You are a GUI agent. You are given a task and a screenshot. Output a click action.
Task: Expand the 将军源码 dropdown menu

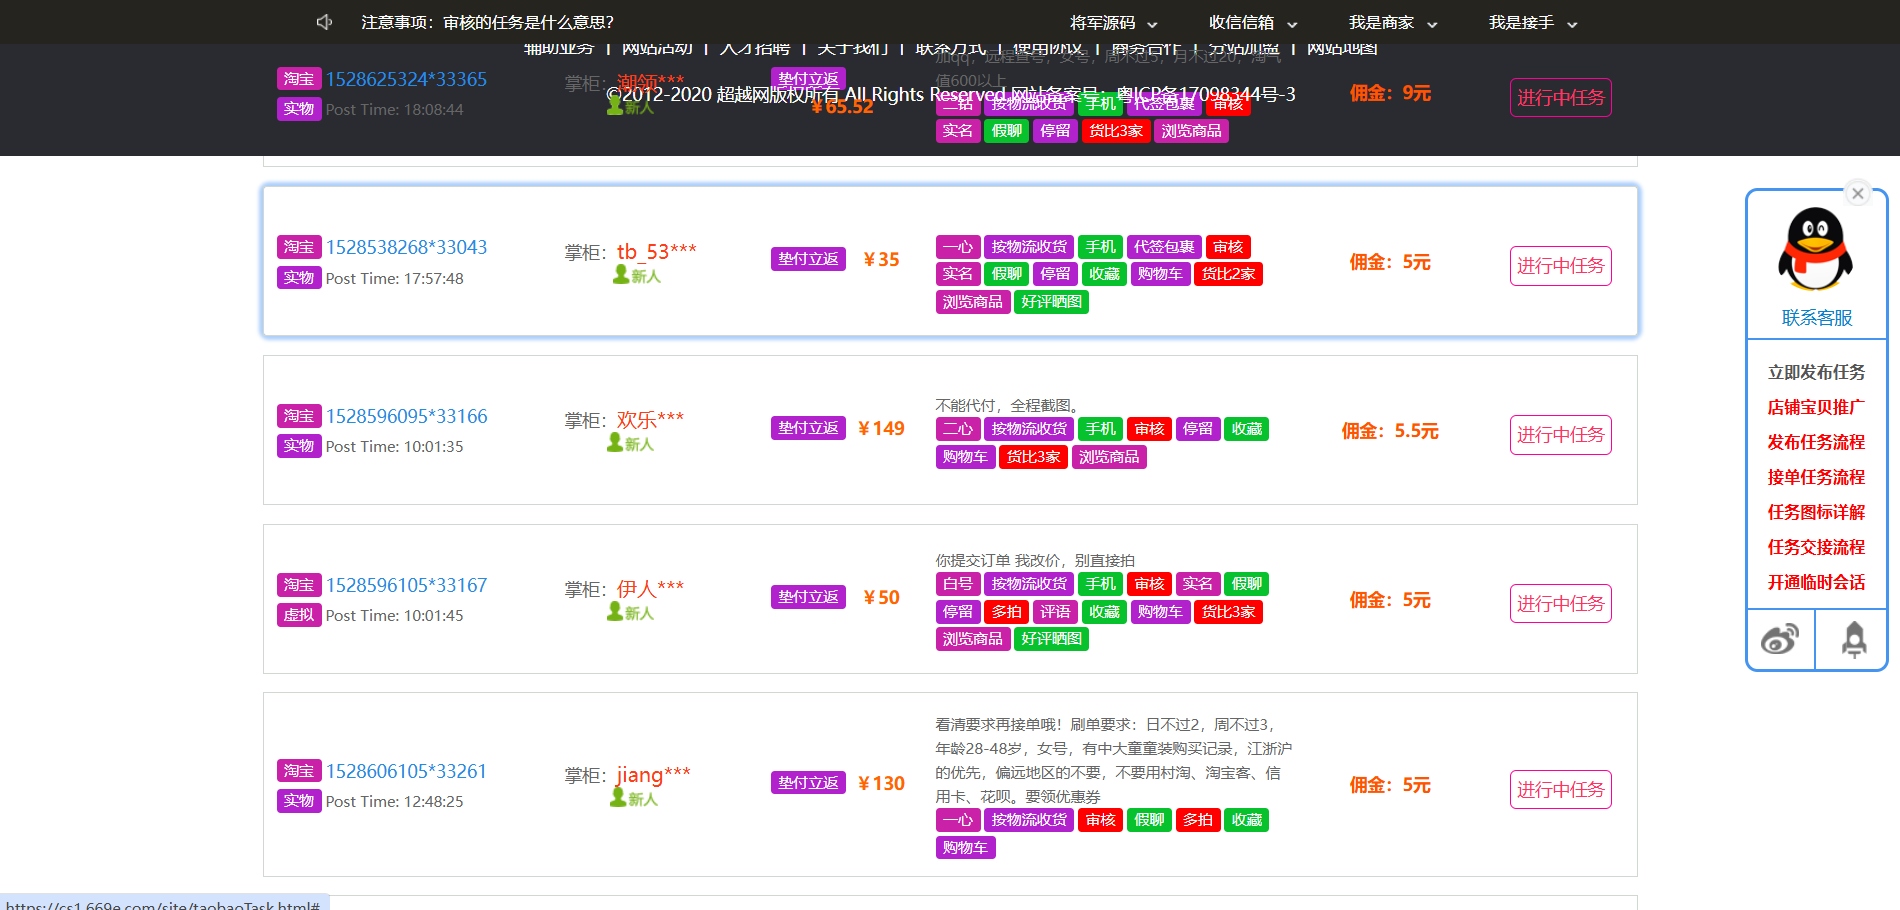click(1113, 23)
